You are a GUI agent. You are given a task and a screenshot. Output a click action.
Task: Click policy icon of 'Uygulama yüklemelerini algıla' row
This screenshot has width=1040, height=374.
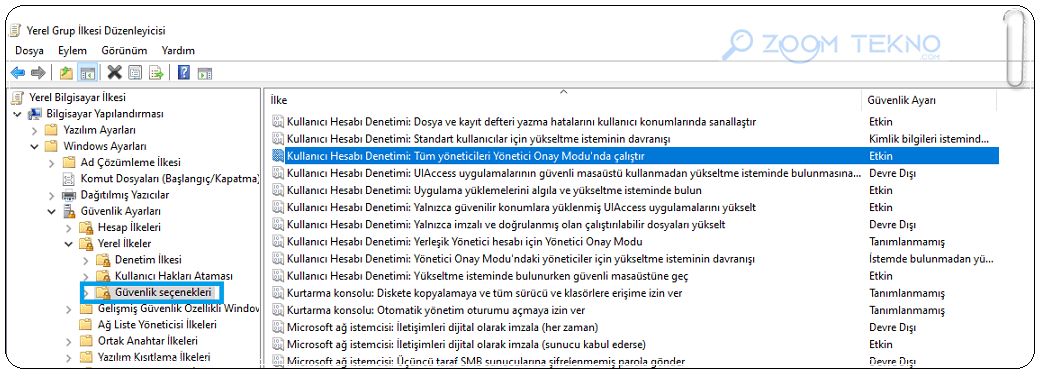(x=277, y=190)
